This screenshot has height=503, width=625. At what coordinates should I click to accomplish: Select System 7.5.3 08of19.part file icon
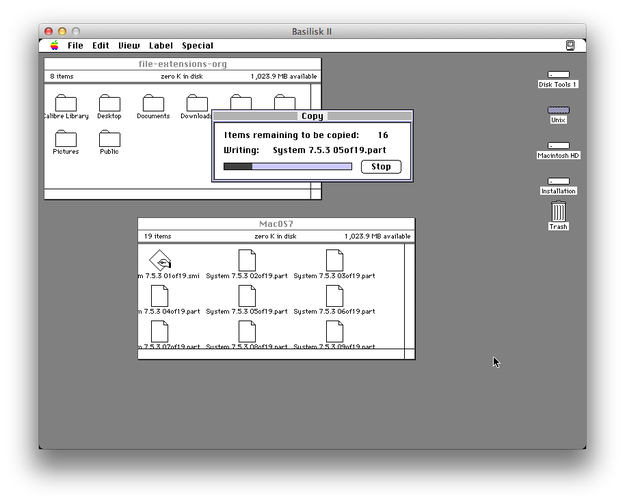point(247,331)
